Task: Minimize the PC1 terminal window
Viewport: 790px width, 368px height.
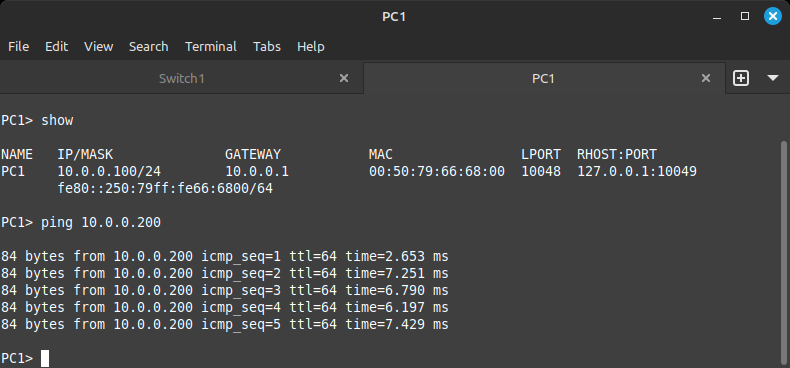Action: pyautogui.click(x=717, y=17)
